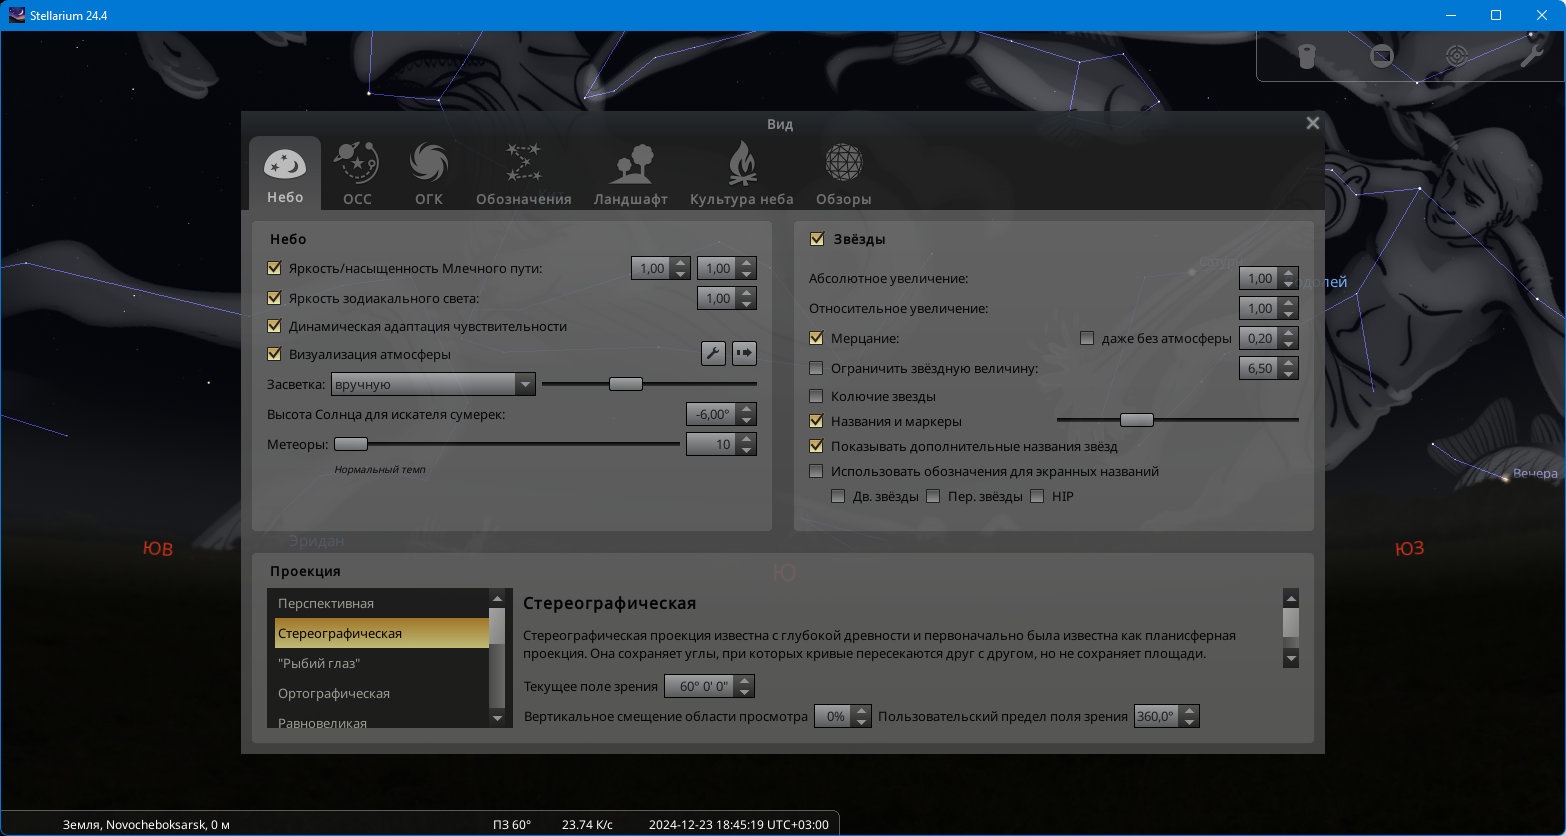1566x836 pixels.
Task: Open the ОГК deep-sky galaxy icon tab
Action: [429, 172]
